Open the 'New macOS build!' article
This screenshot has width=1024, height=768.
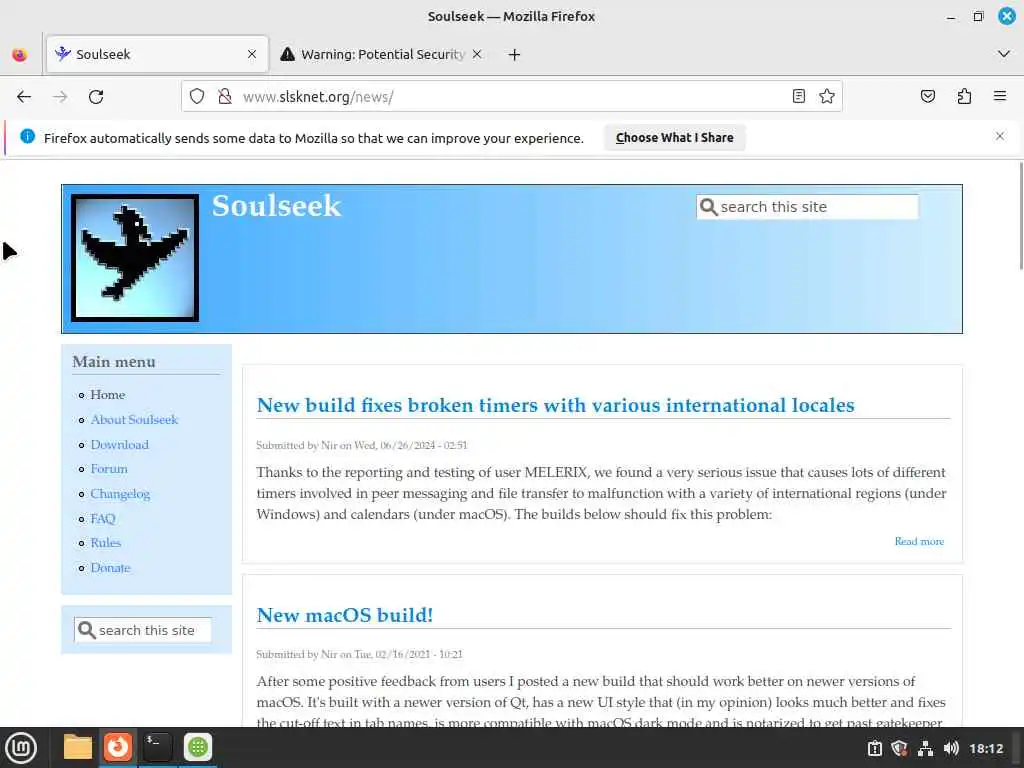click(x=345, y=615)
